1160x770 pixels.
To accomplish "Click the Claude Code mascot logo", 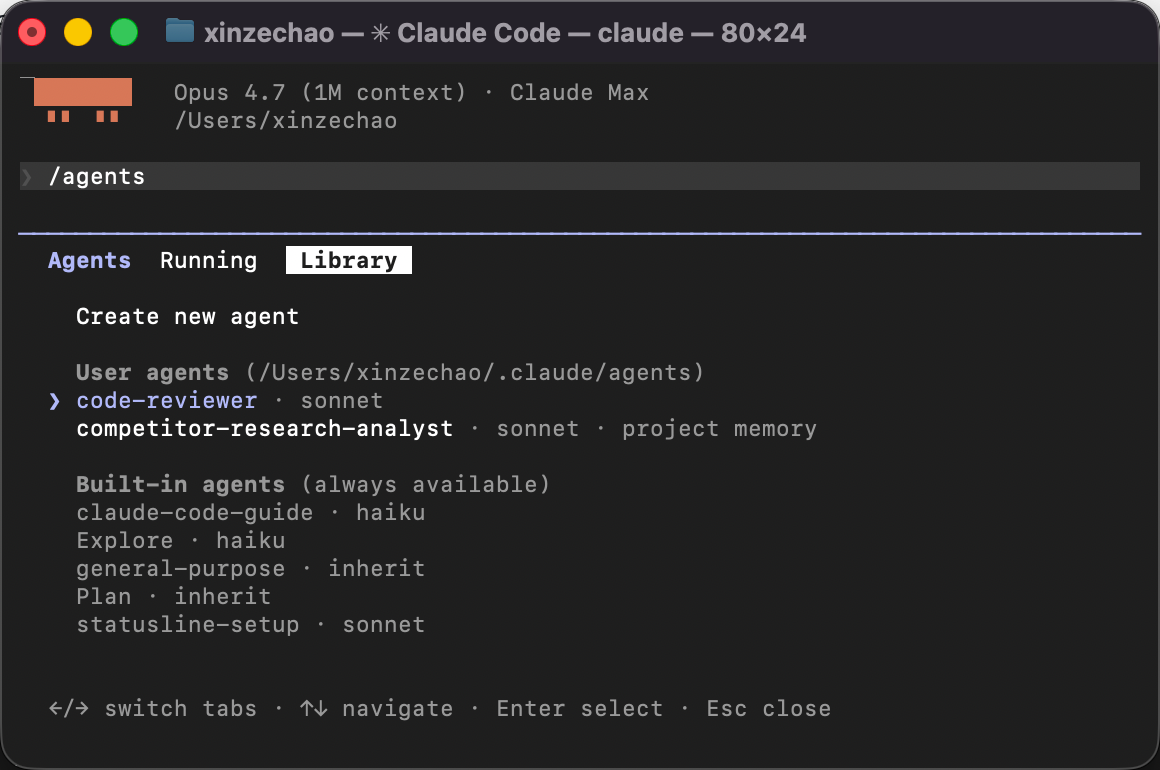I will [83, 100].
